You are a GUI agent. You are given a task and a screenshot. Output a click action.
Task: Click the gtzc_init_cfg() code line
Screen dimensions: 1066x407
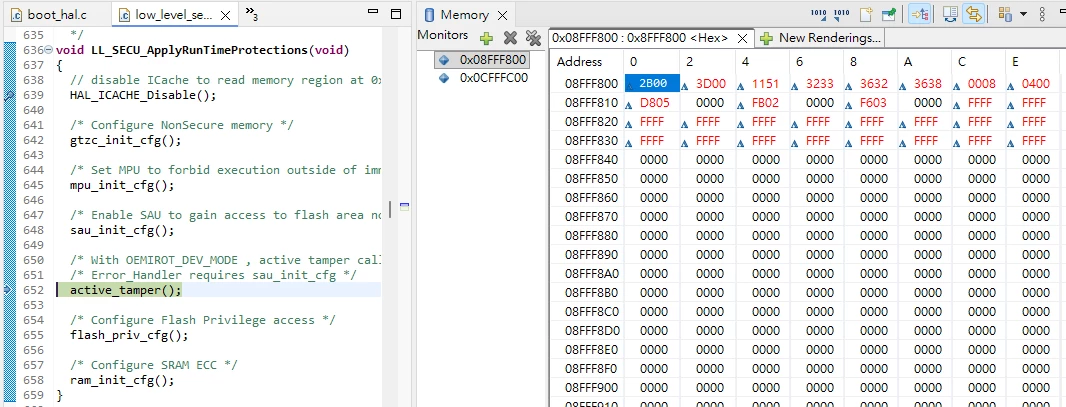tap(126, 140)
